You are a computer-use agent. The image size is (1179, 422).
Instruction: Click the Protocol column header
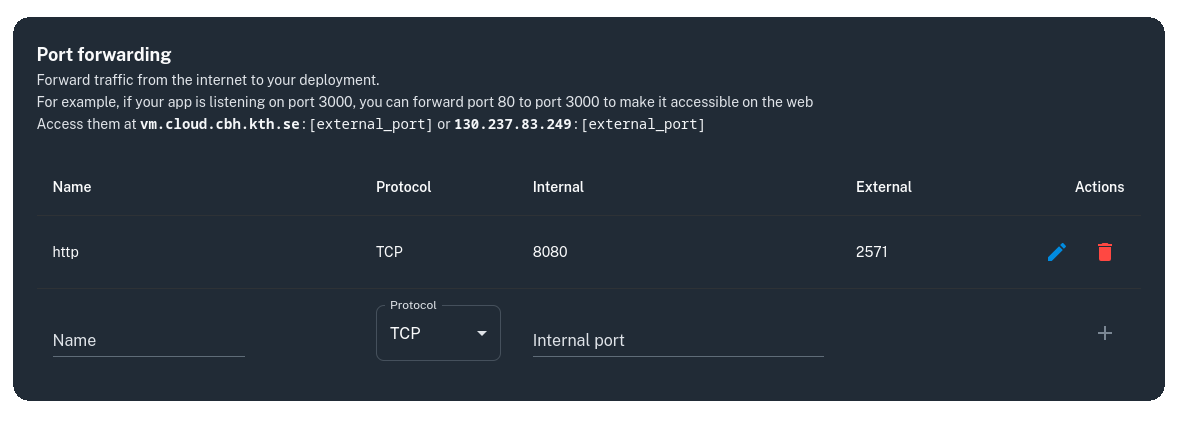point(403,187)
